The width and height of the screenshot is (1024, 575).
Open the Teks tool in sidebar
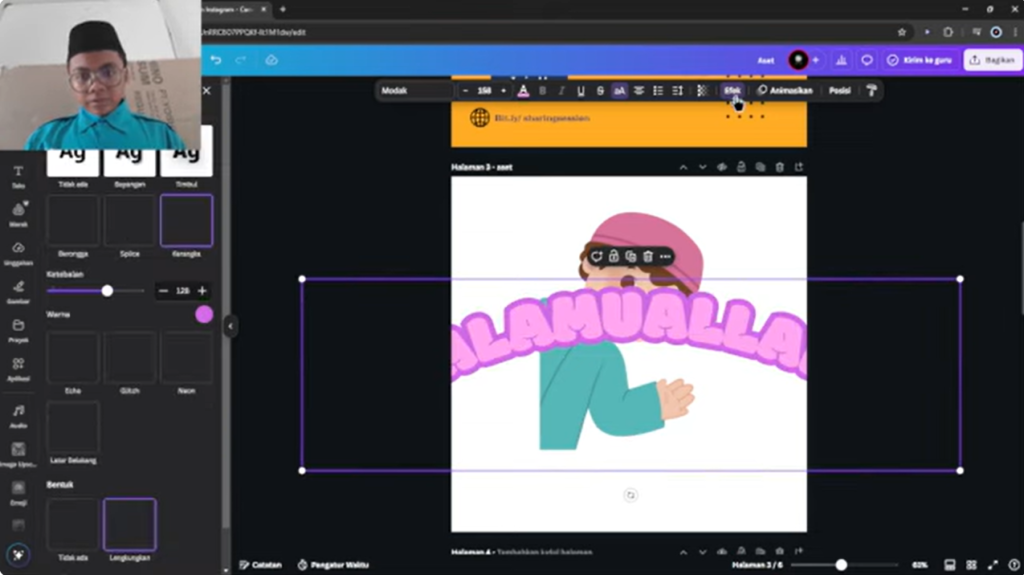(x=18, y=175)
